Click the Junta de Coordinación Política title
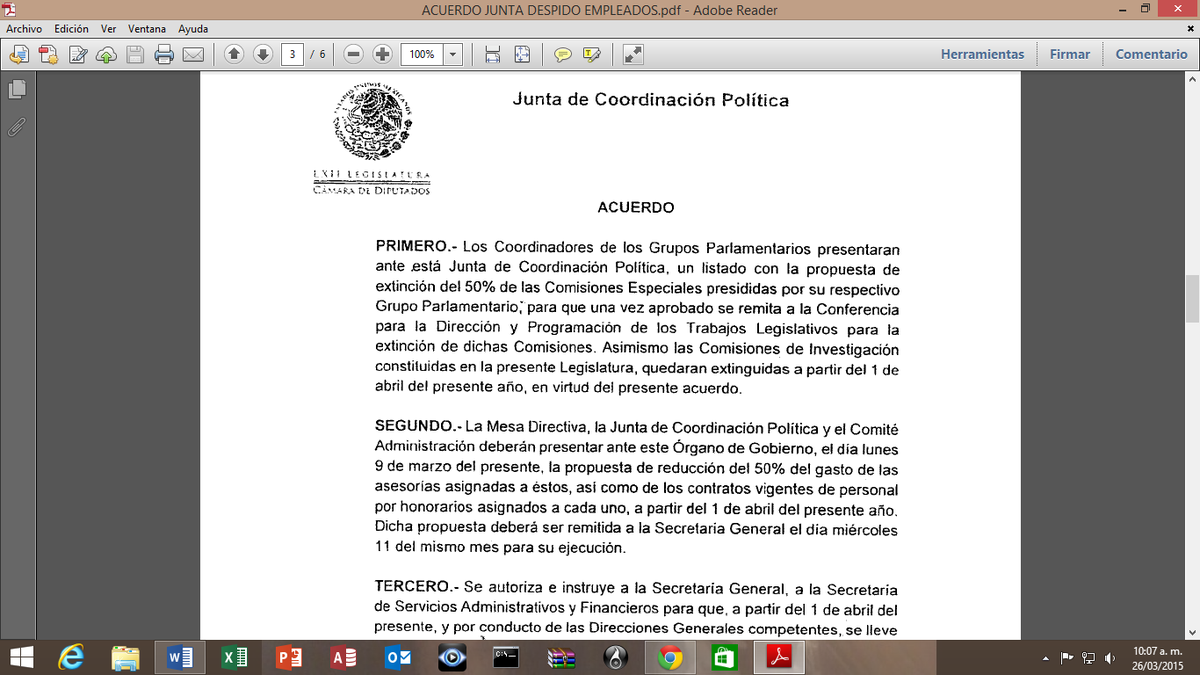The image size is (1200, 675). click(x=651, y=100)
